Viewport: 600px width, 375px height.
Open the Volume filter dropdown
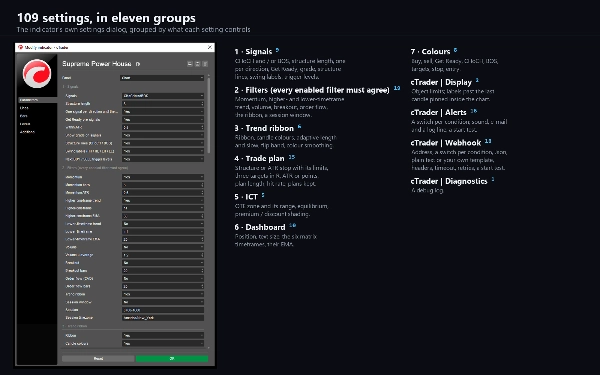pos(163,247)
